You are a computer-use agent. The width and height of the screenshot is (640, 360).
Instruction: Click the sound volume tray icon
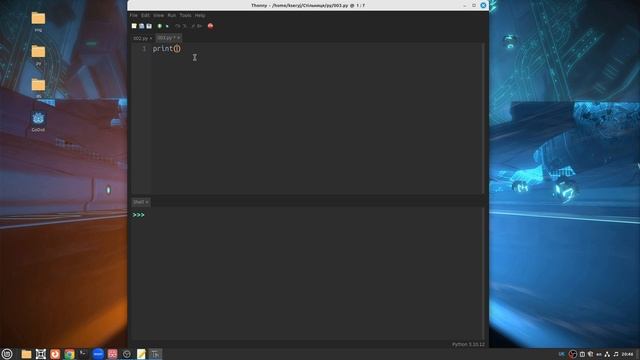[x=616, y=354]
